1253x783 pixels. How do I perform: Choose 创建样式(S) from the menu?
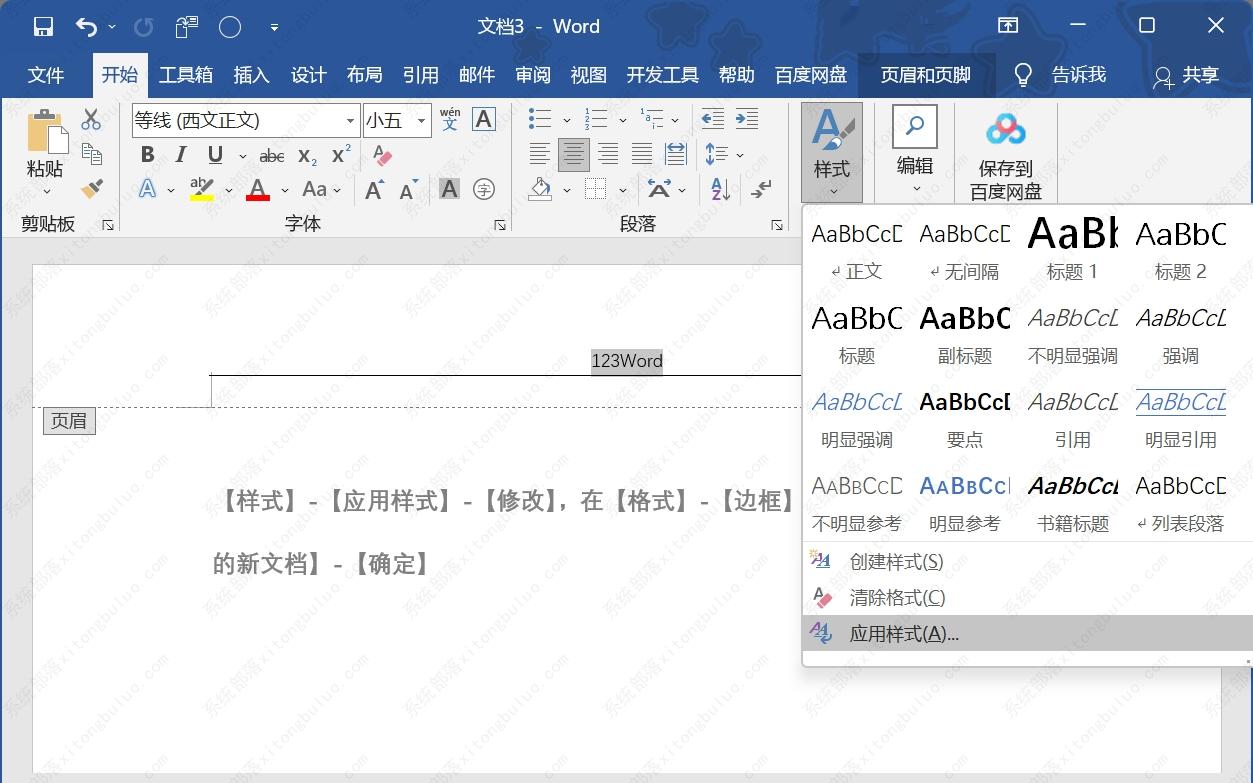[x=1028, y=561]
